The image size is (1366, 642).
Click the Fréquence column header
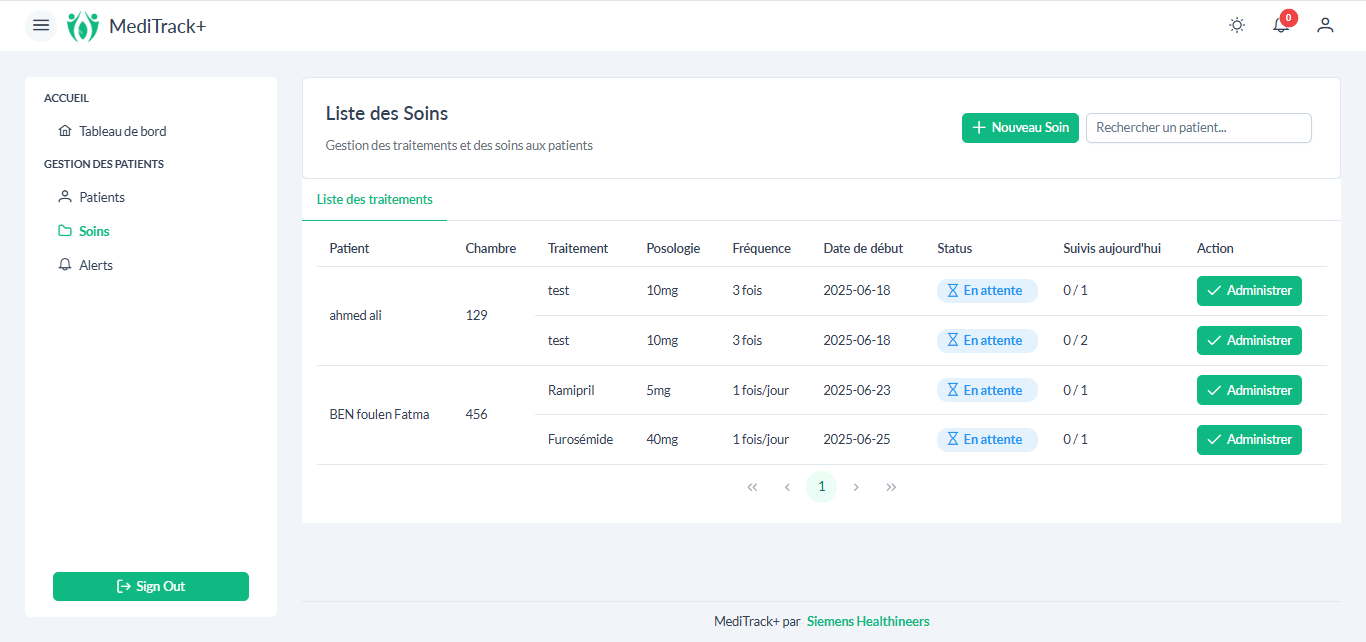762,248
